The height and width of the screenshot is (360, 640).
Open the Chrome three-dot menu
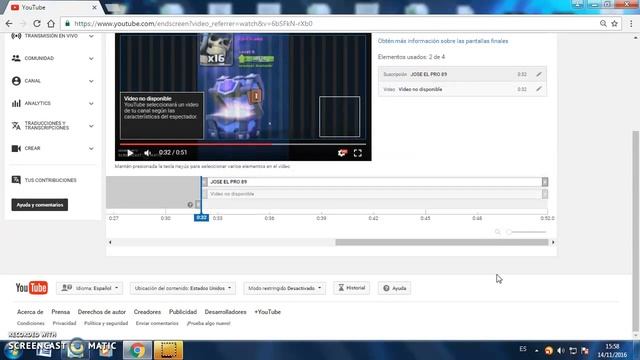point(631,24)
